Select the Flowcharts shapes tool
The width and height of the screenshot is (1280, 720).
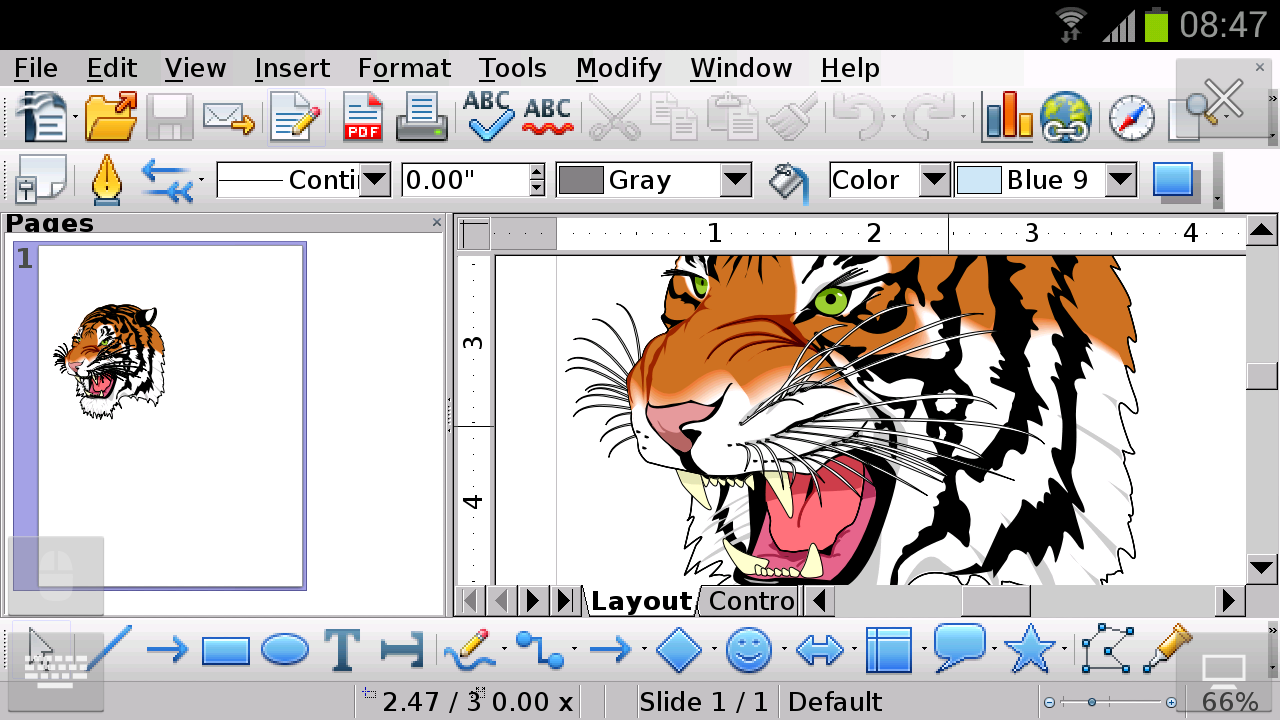click(x=889, y=651)
